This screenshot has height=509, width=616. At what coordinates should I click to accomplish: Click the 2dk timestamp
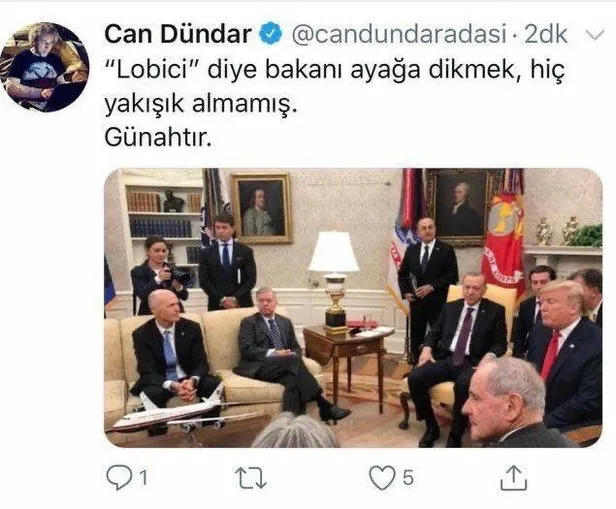click(546, 34)
